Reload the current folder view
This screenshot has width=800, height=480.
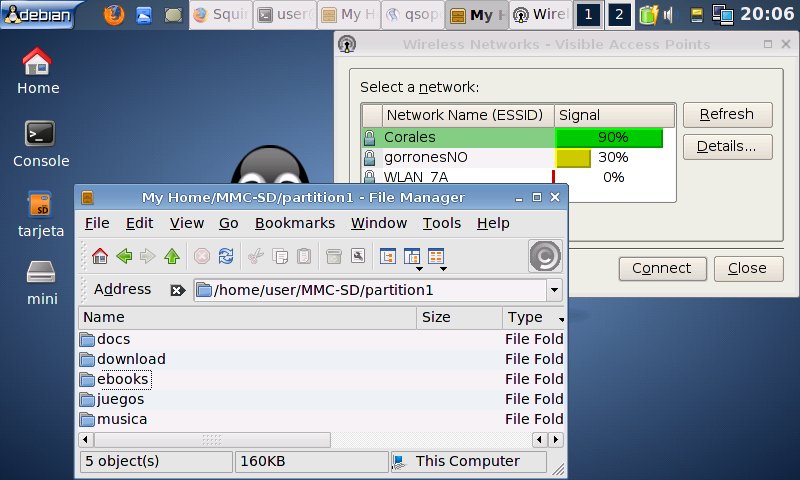[x=226, y=256]
